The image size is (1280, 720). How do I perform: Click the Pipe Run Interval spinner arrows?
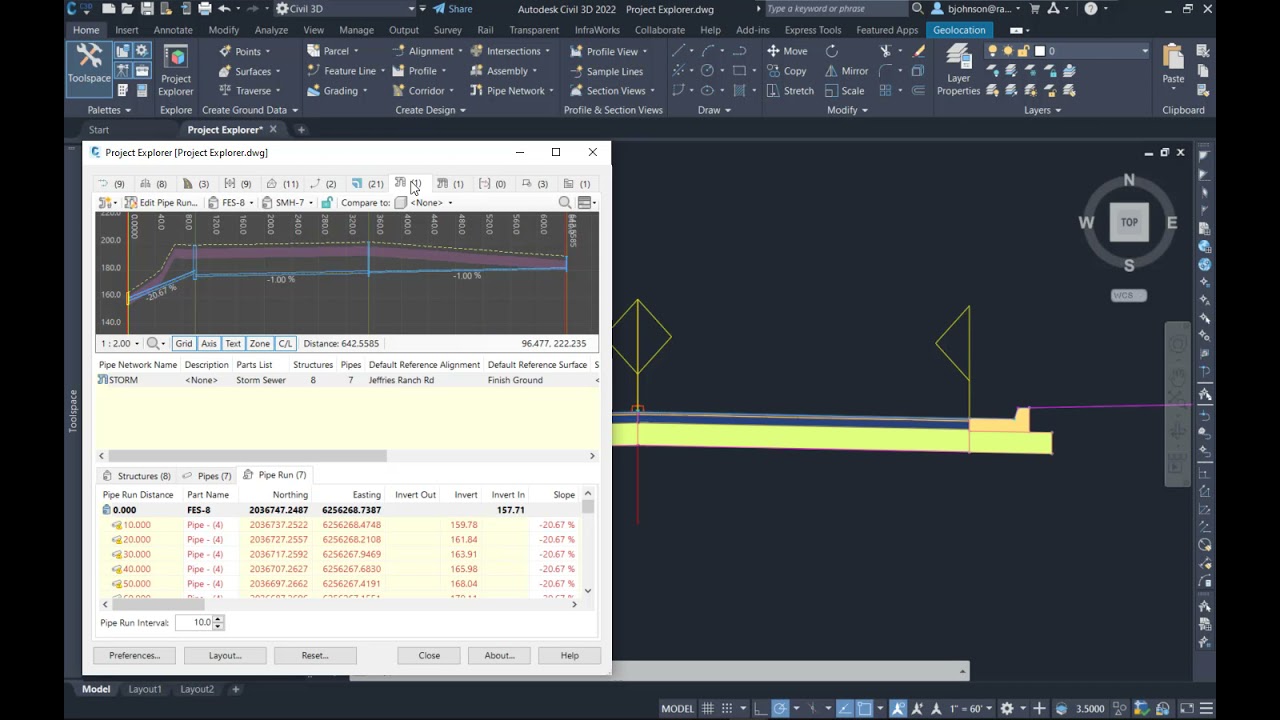(218, 622)
